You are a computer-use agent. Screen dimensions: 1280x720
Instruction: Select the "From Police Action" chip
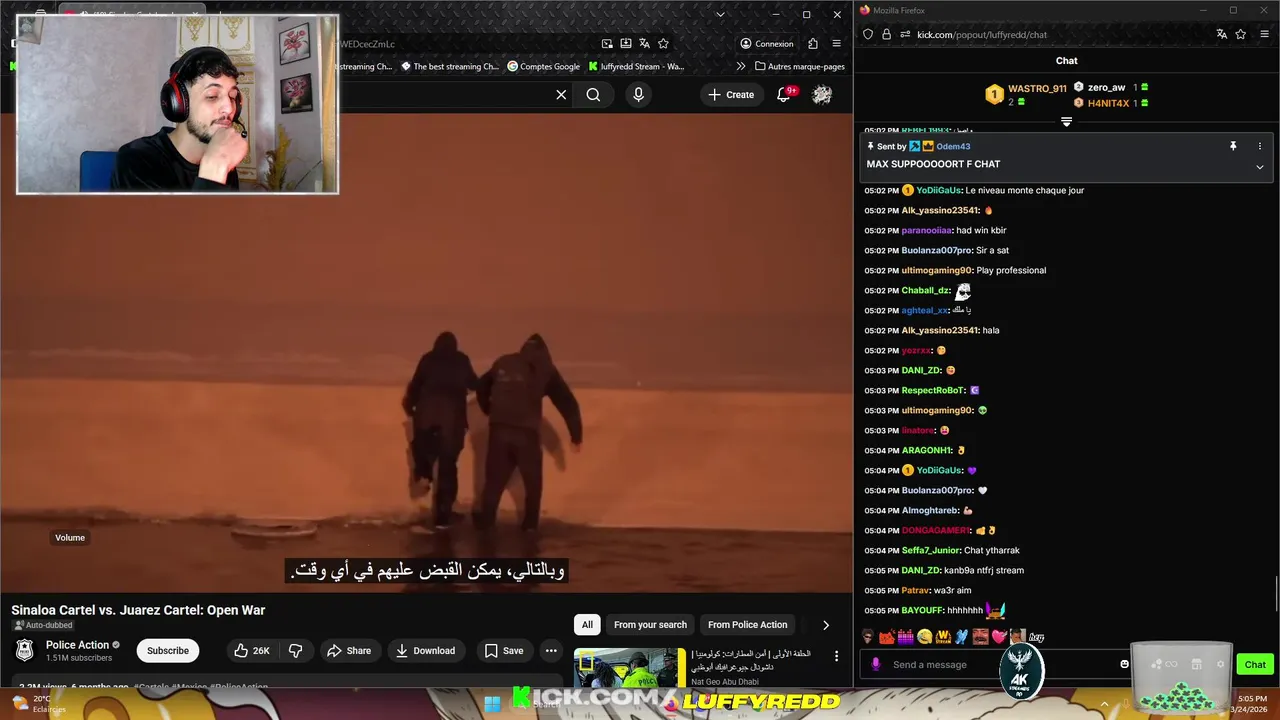pos(747,625)
